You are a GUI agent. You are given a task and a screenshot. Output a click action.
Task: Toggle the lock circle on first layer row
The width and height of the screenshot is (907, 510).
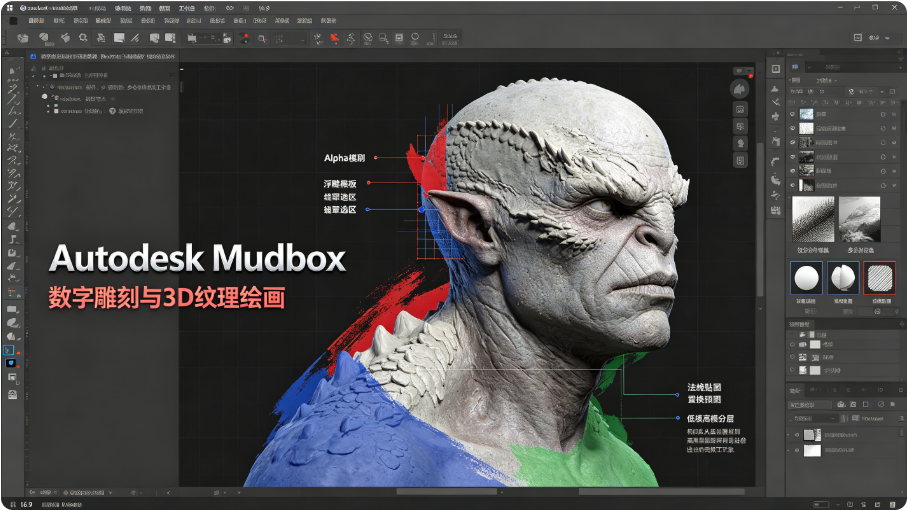point(883,114)
